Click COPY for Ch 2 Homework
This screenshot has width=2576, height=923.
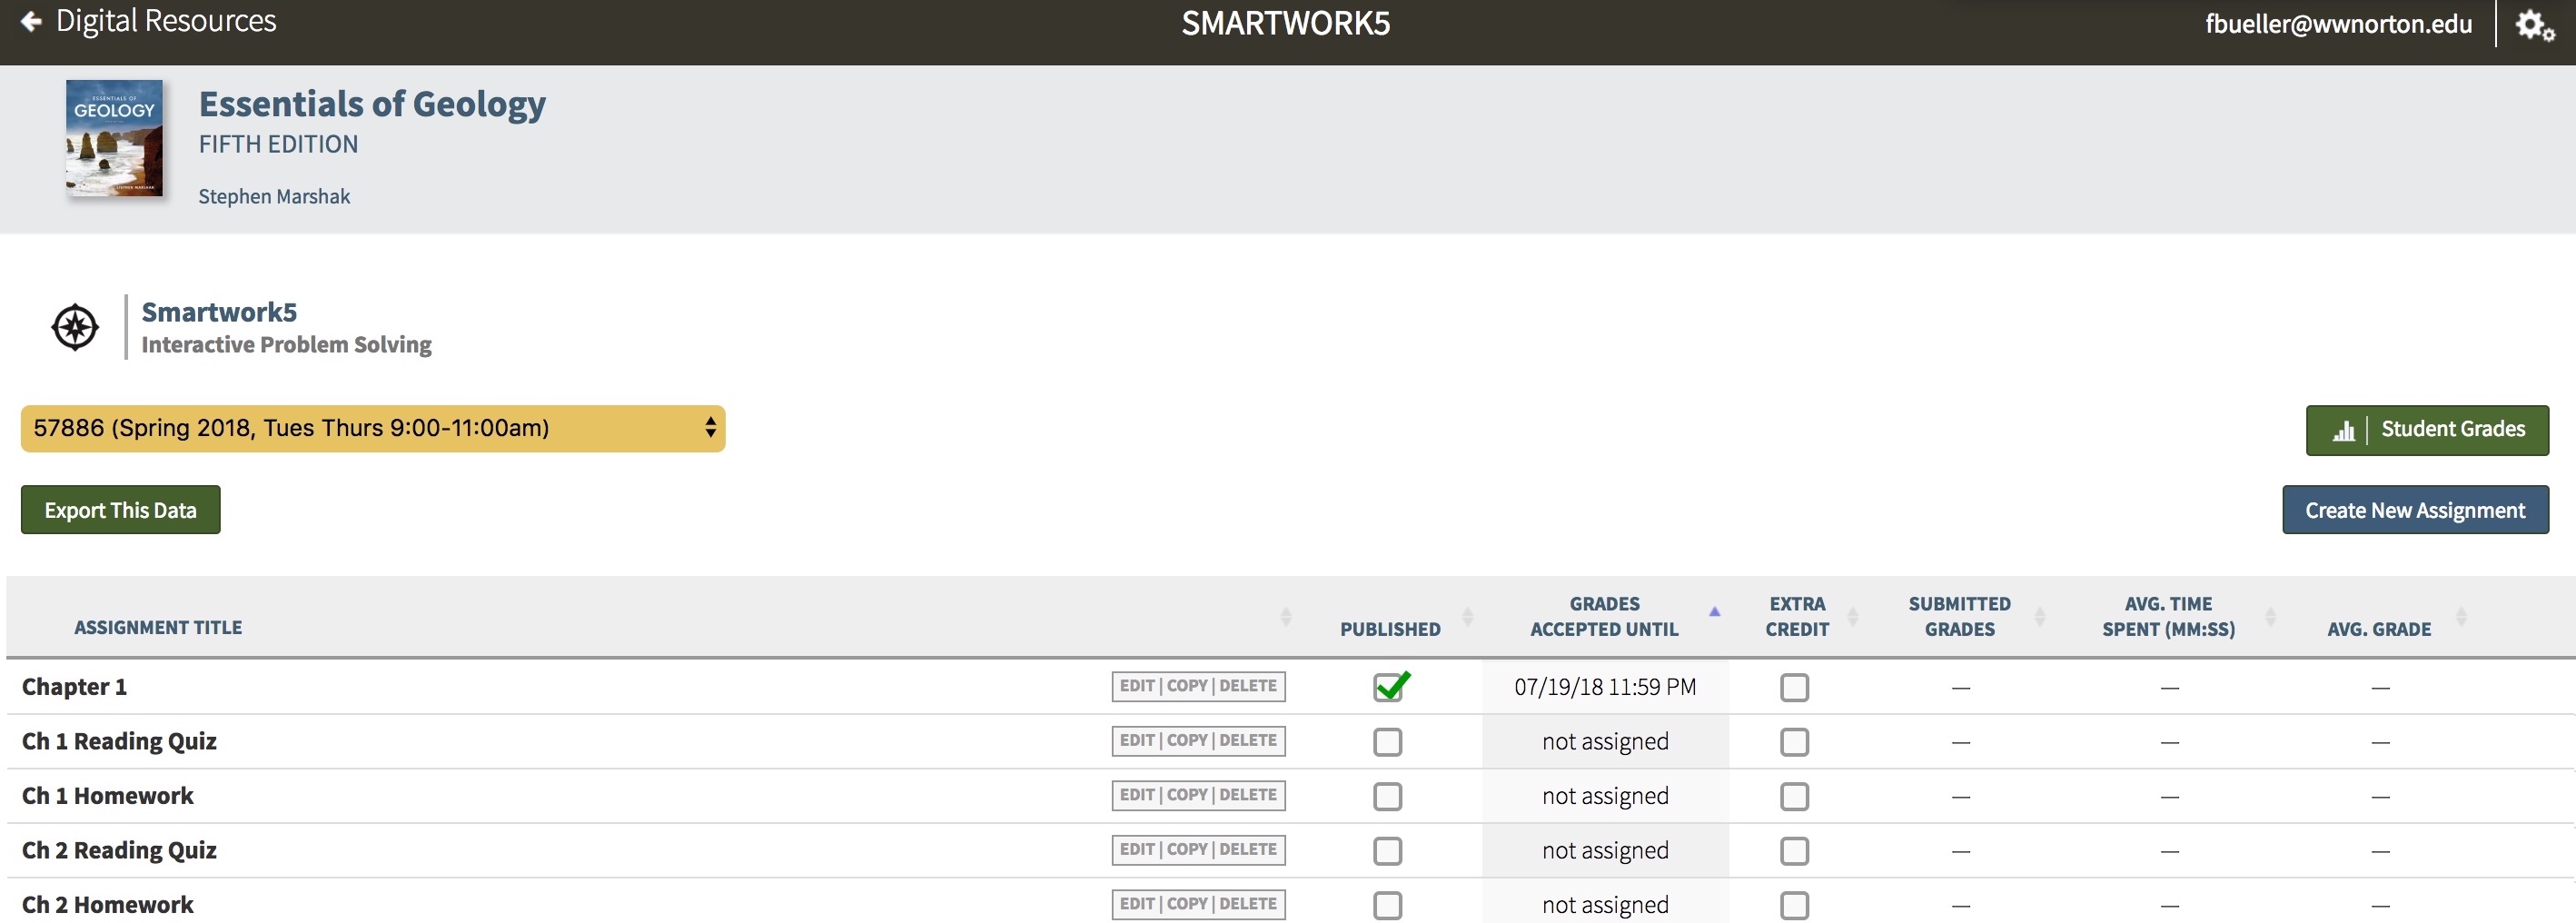(x=1188, y=904)
